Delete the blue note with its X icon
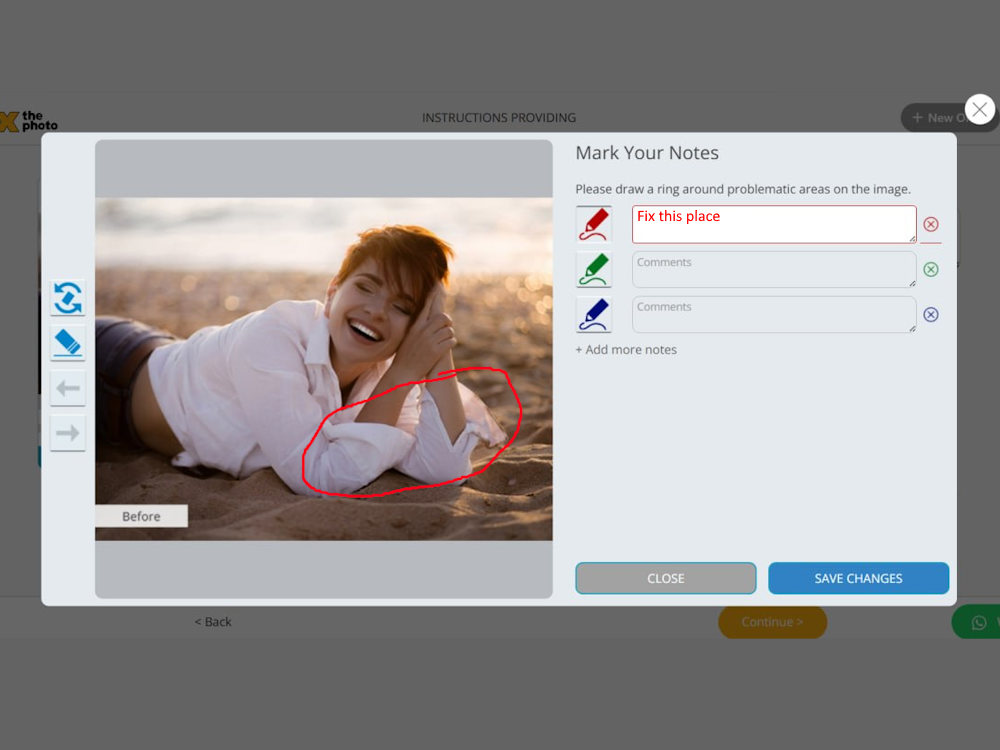This screenshot has width=1000, height=750. coord(930,314)
